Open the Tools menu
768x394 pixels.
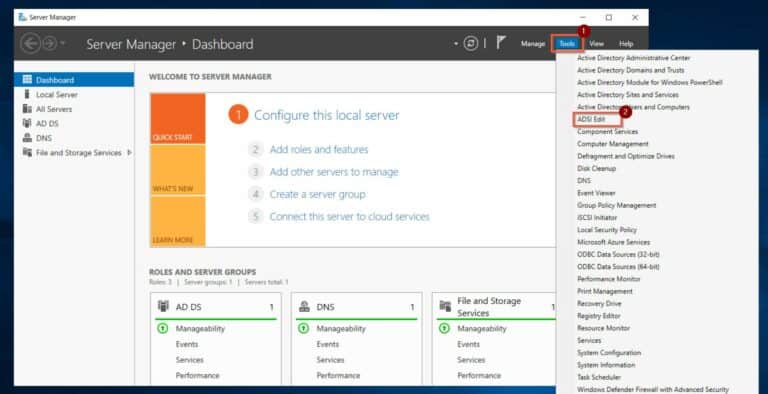pyautogui.click(x=567, y=44)
